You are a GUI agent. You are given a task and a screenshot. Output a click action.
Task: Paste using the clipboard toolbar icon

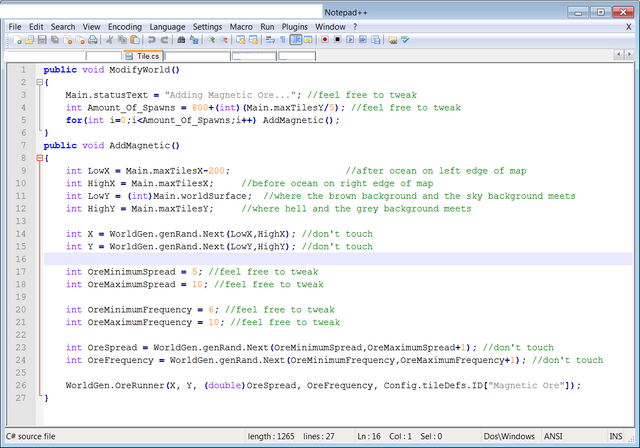135,40
